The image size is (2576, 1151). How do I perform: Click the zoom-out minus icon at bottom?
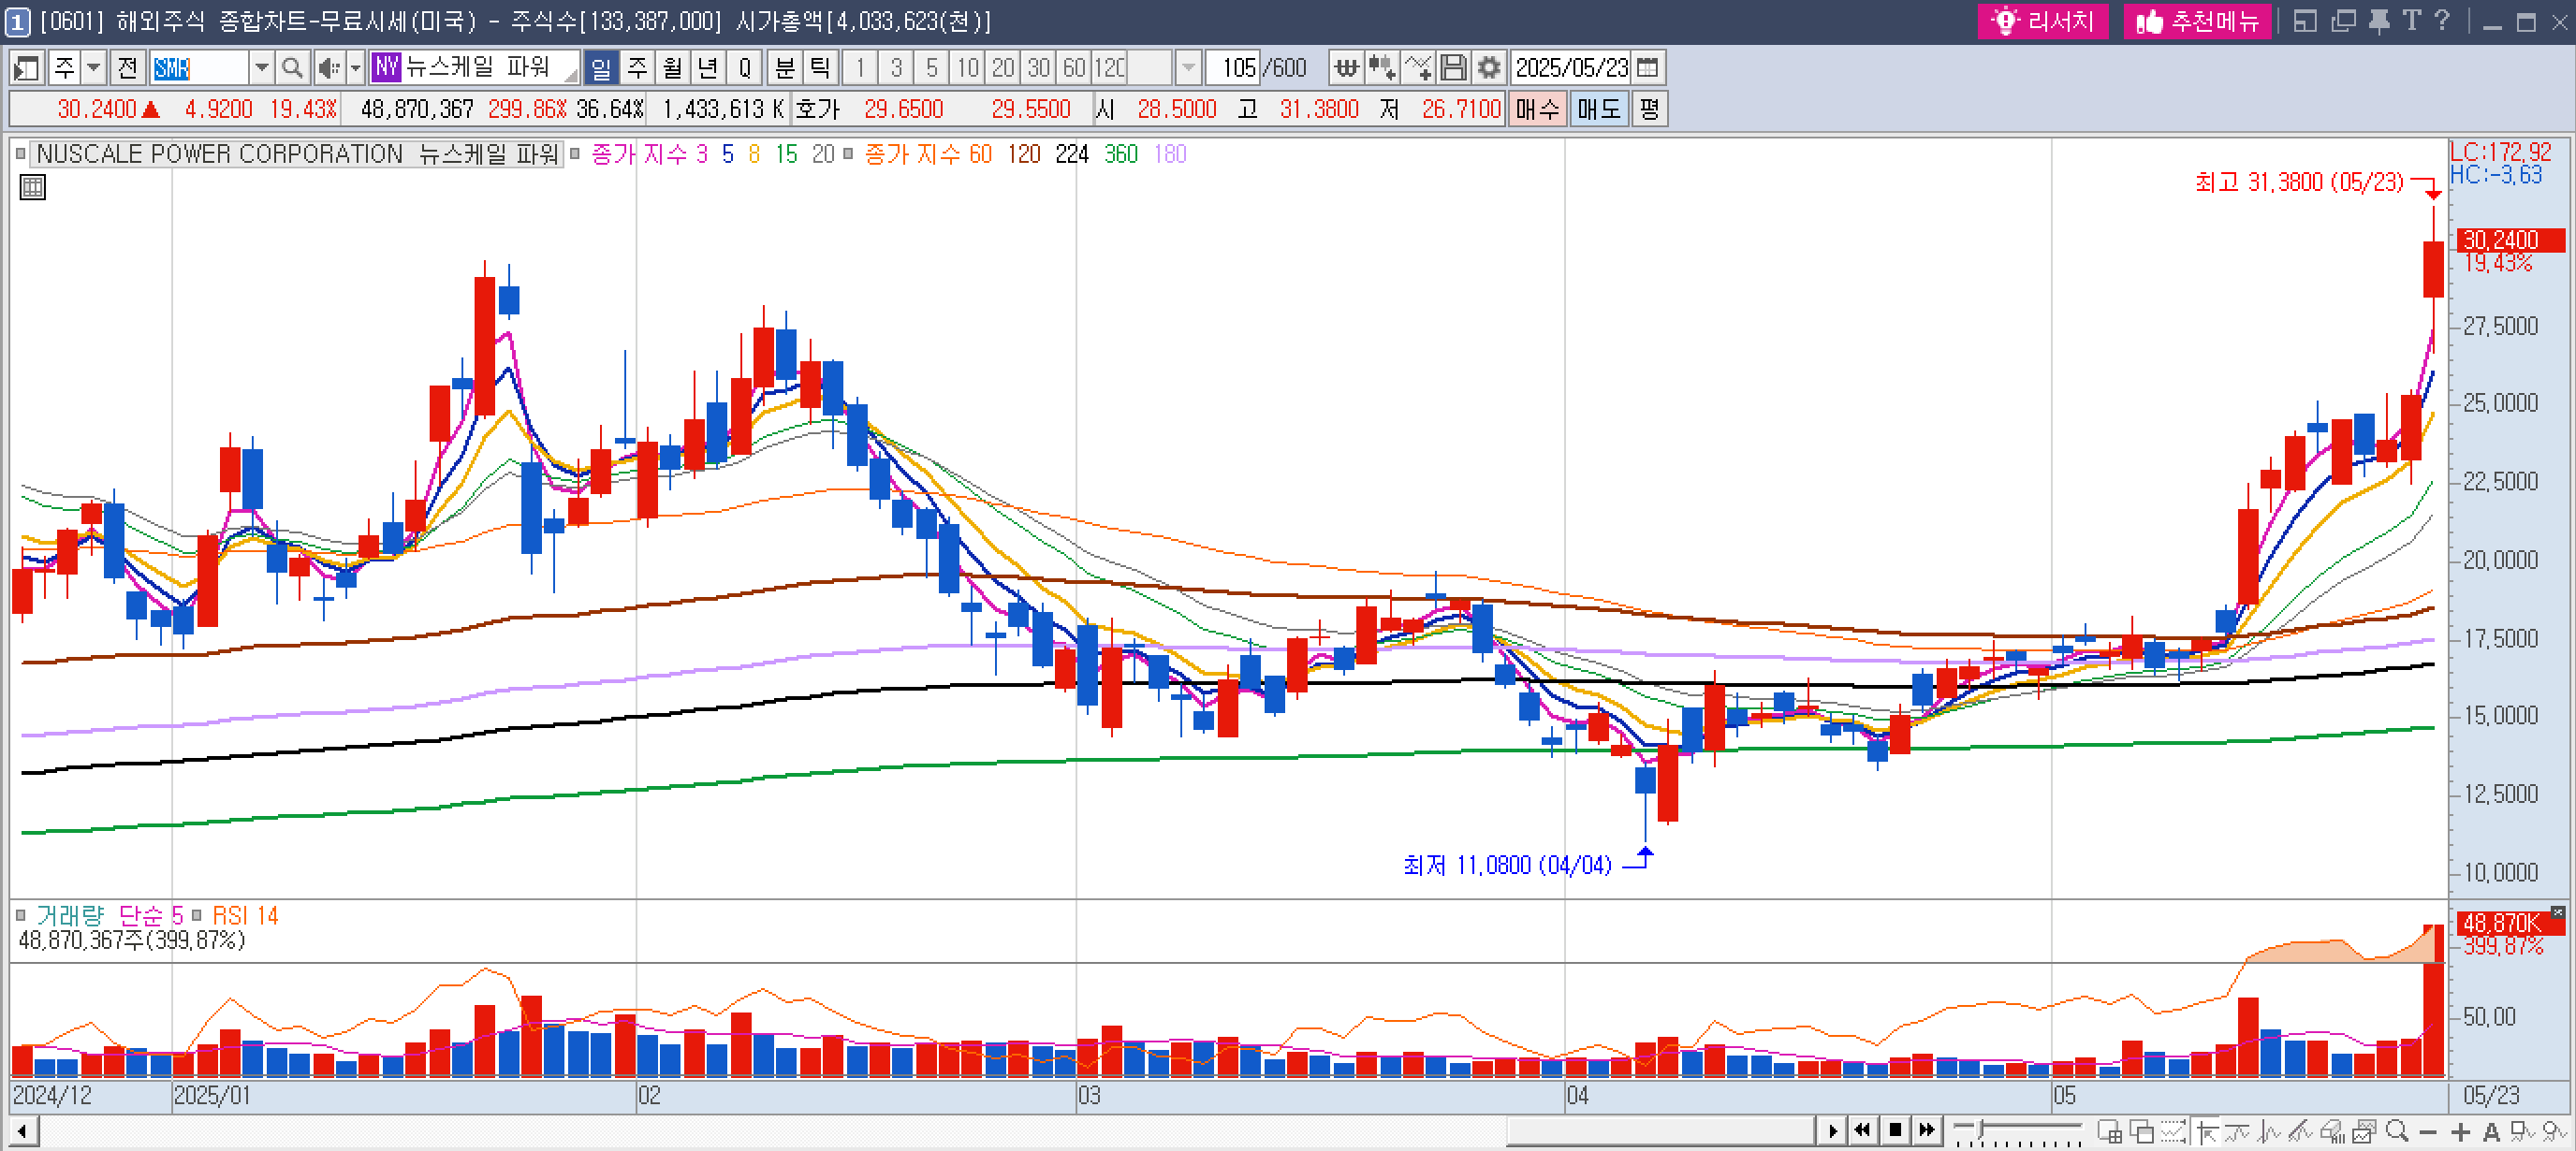[x=2428, y=1132]
